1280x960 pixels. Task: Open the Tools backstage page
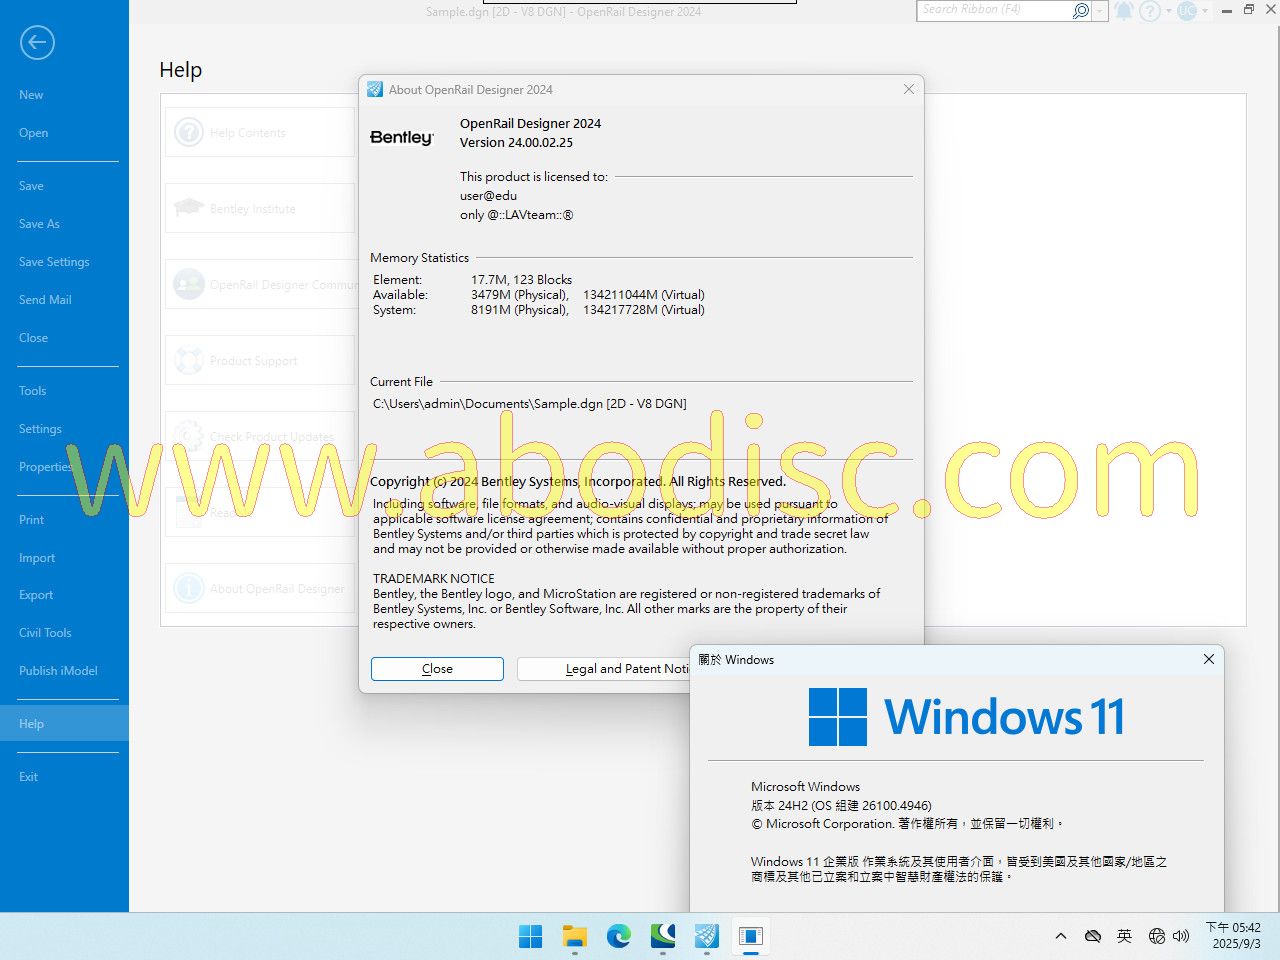32,391
